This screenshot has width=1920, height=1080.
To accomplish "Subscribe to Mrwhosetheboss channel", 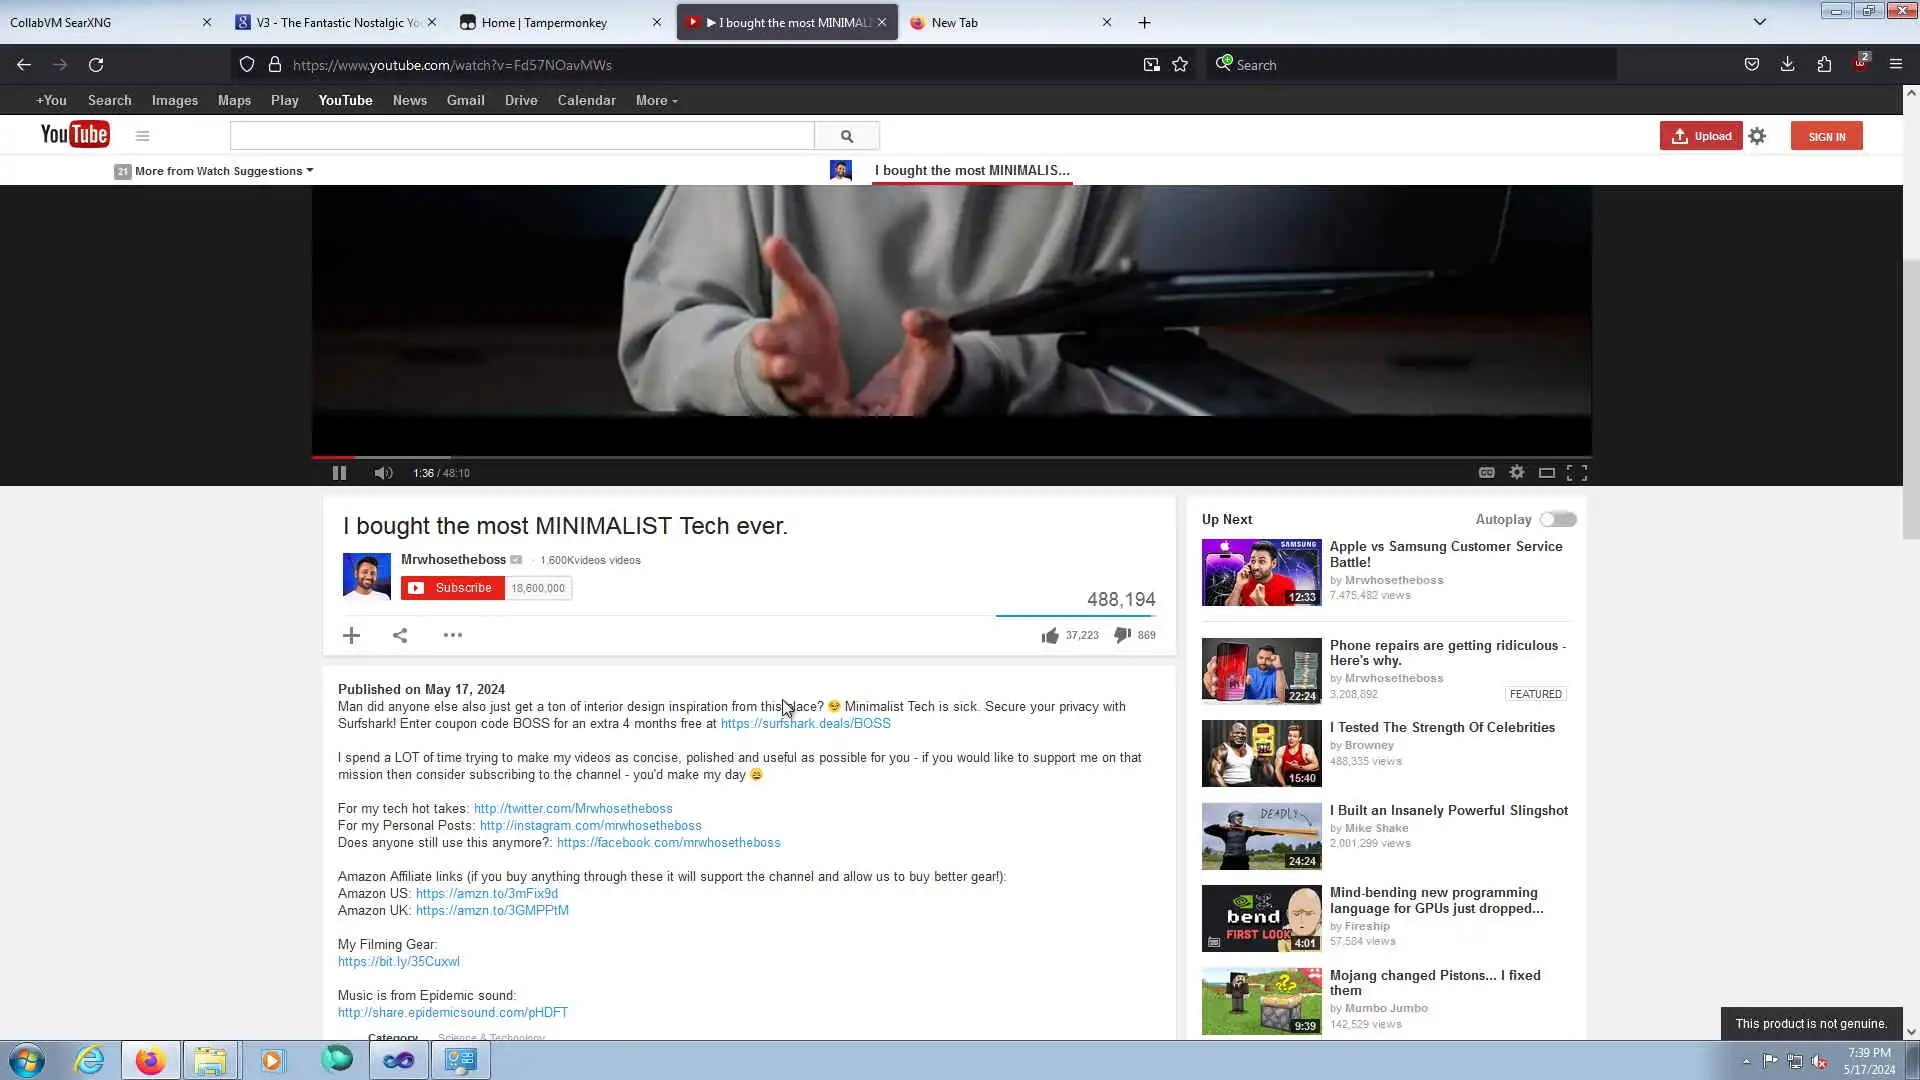I will (x=453, y=588).
